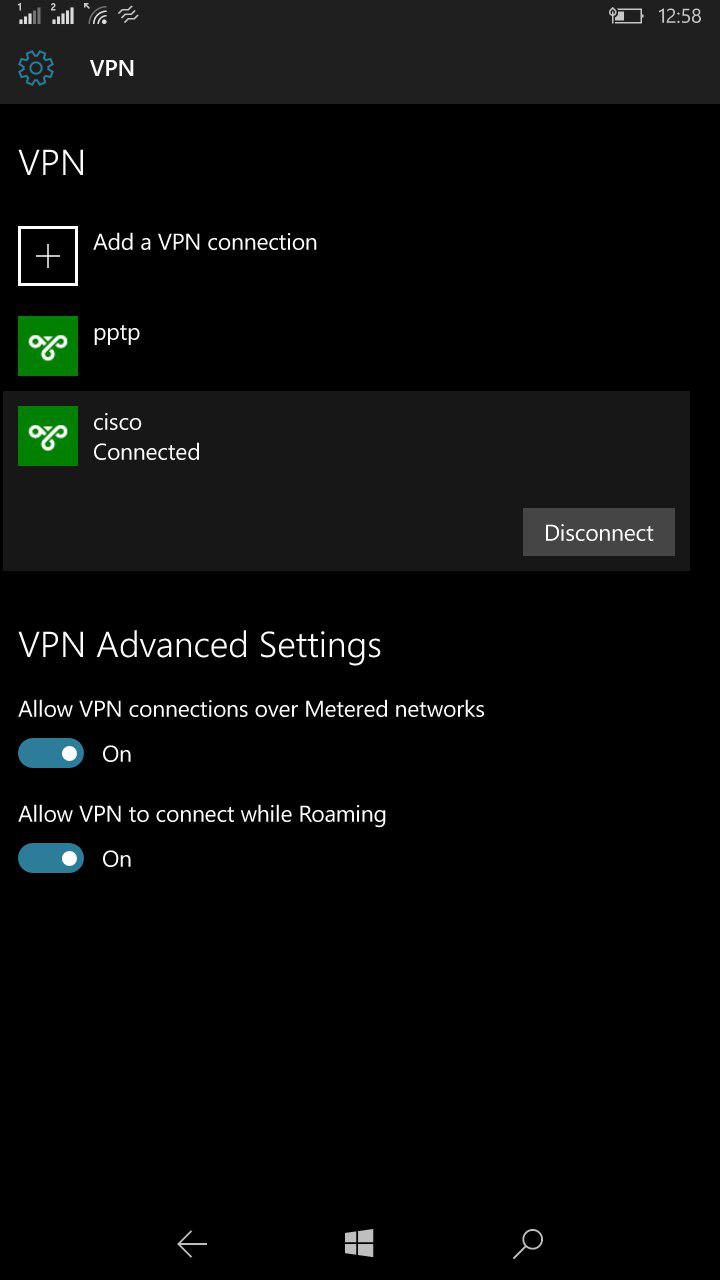The height and width of the screenshot is (1280, 720).
Task: Tap the Wi-Fi status icon
Action: tap(97, 15)
